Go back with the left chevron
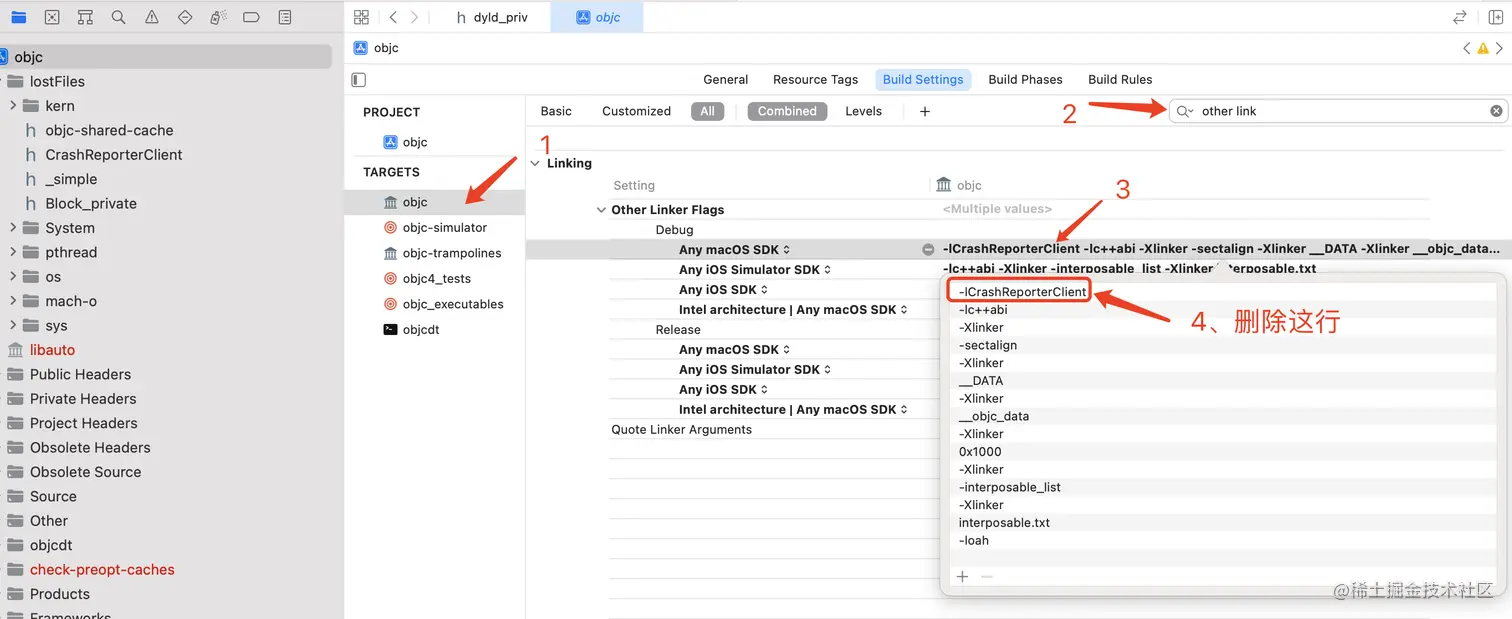The image size is (1512, 619). [x=393, y=17]
